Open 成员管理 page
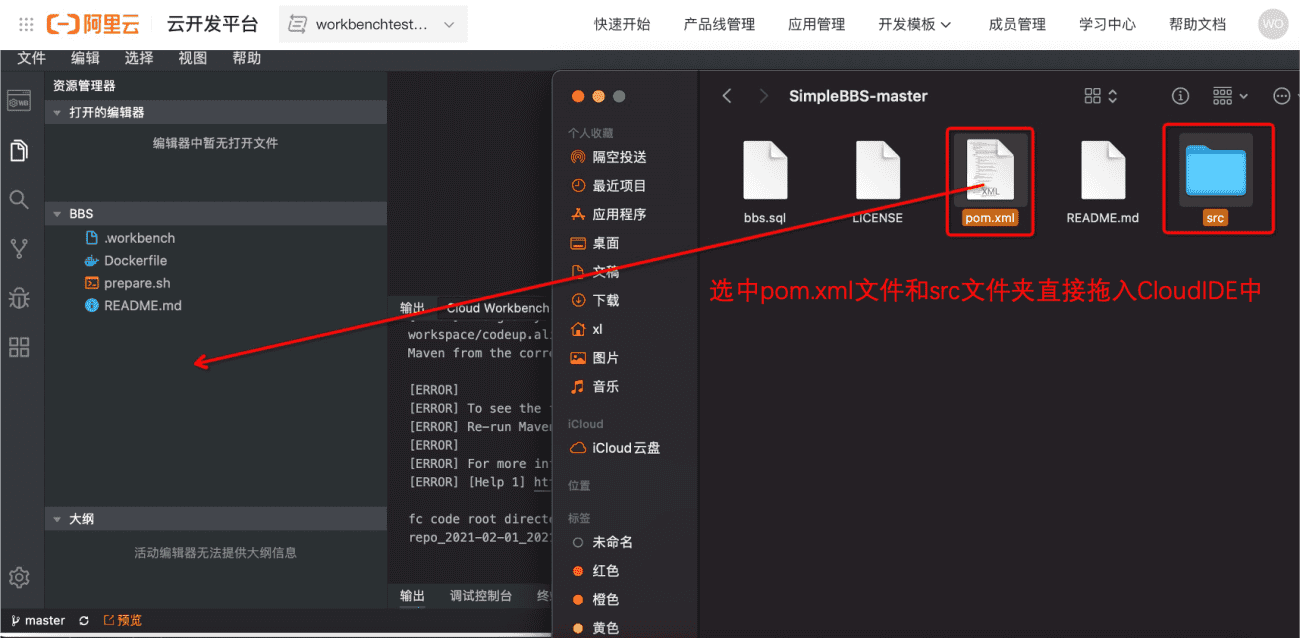Viewport: 1300px width, 638px height. pos(1017,24)
